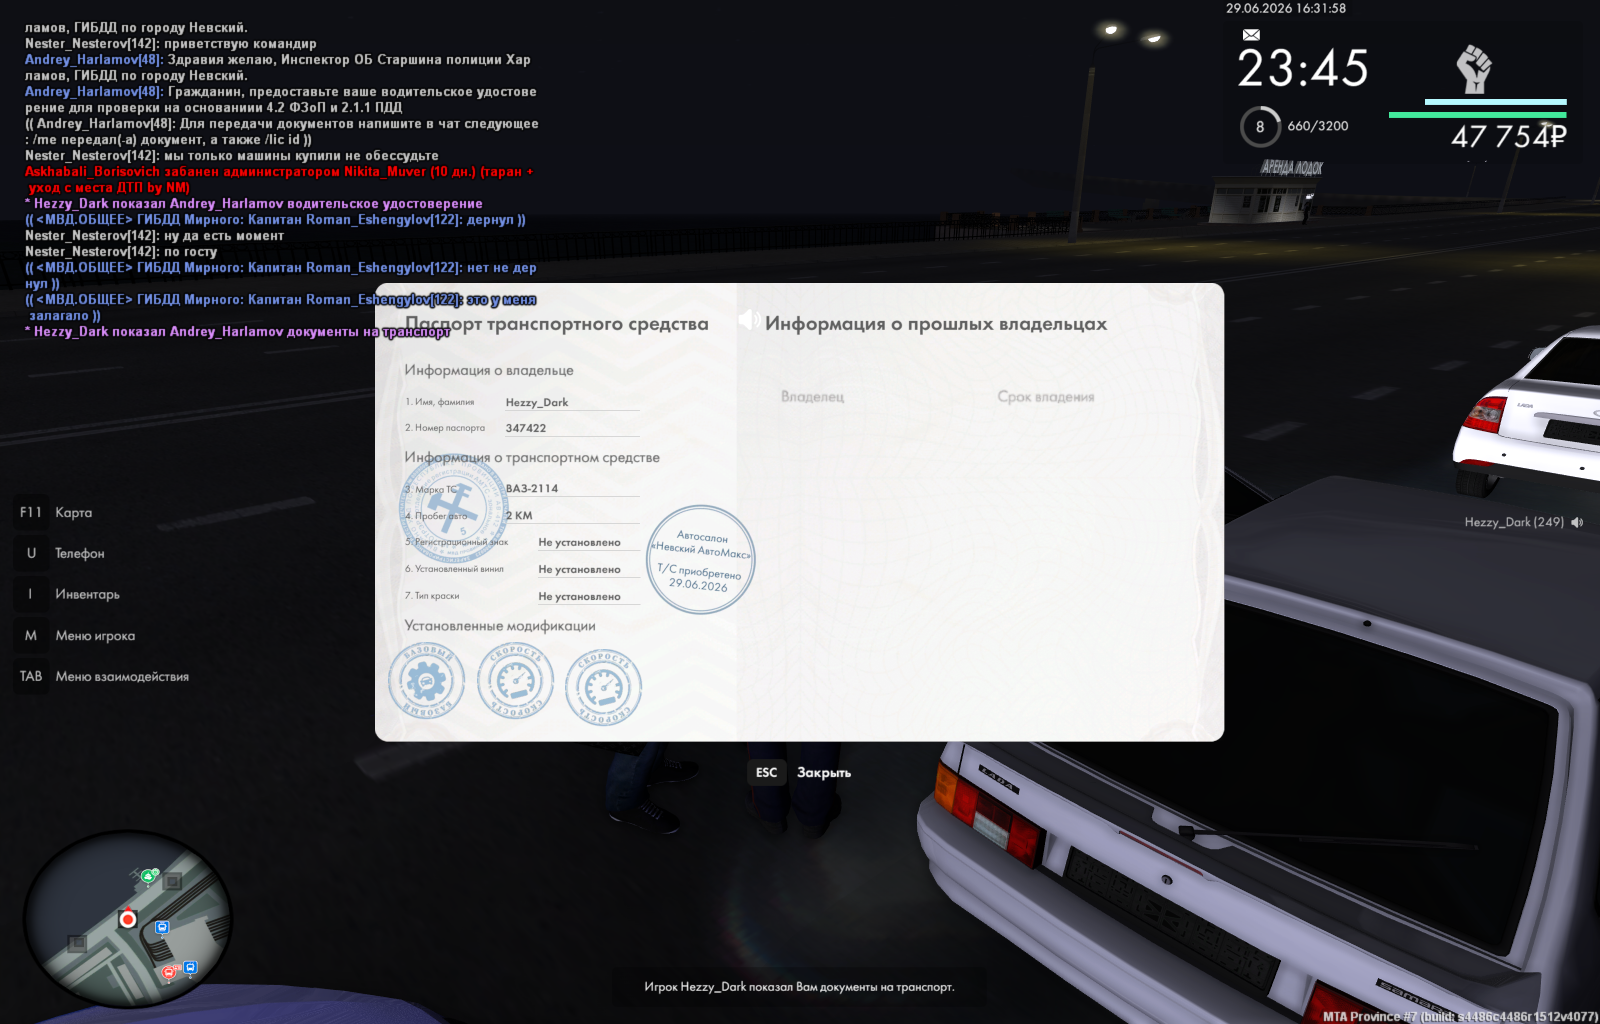Click the Автосалон Невский АвтоМакс round stamp
Image resolution: width=1600 pixels, height=1024 pixels.
point(701,560)
